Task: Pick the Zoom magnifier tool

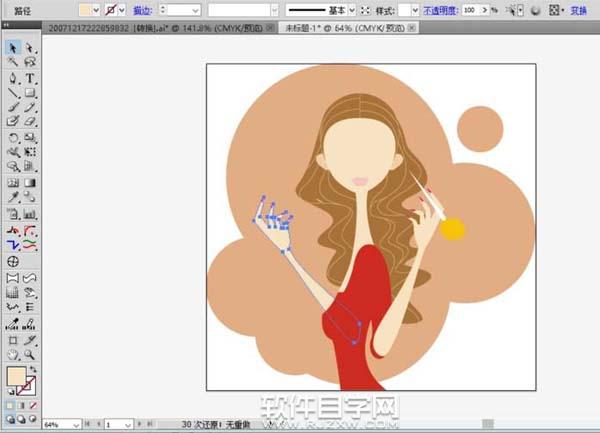Action: tap(30, 354)
